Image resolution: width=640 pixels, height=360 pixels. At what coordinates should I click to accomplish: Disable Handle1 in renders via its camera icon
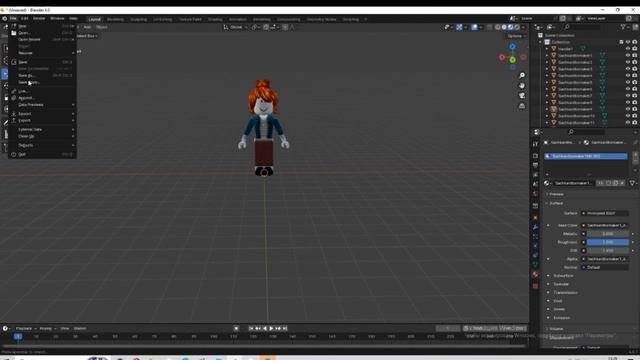[635, 49]
